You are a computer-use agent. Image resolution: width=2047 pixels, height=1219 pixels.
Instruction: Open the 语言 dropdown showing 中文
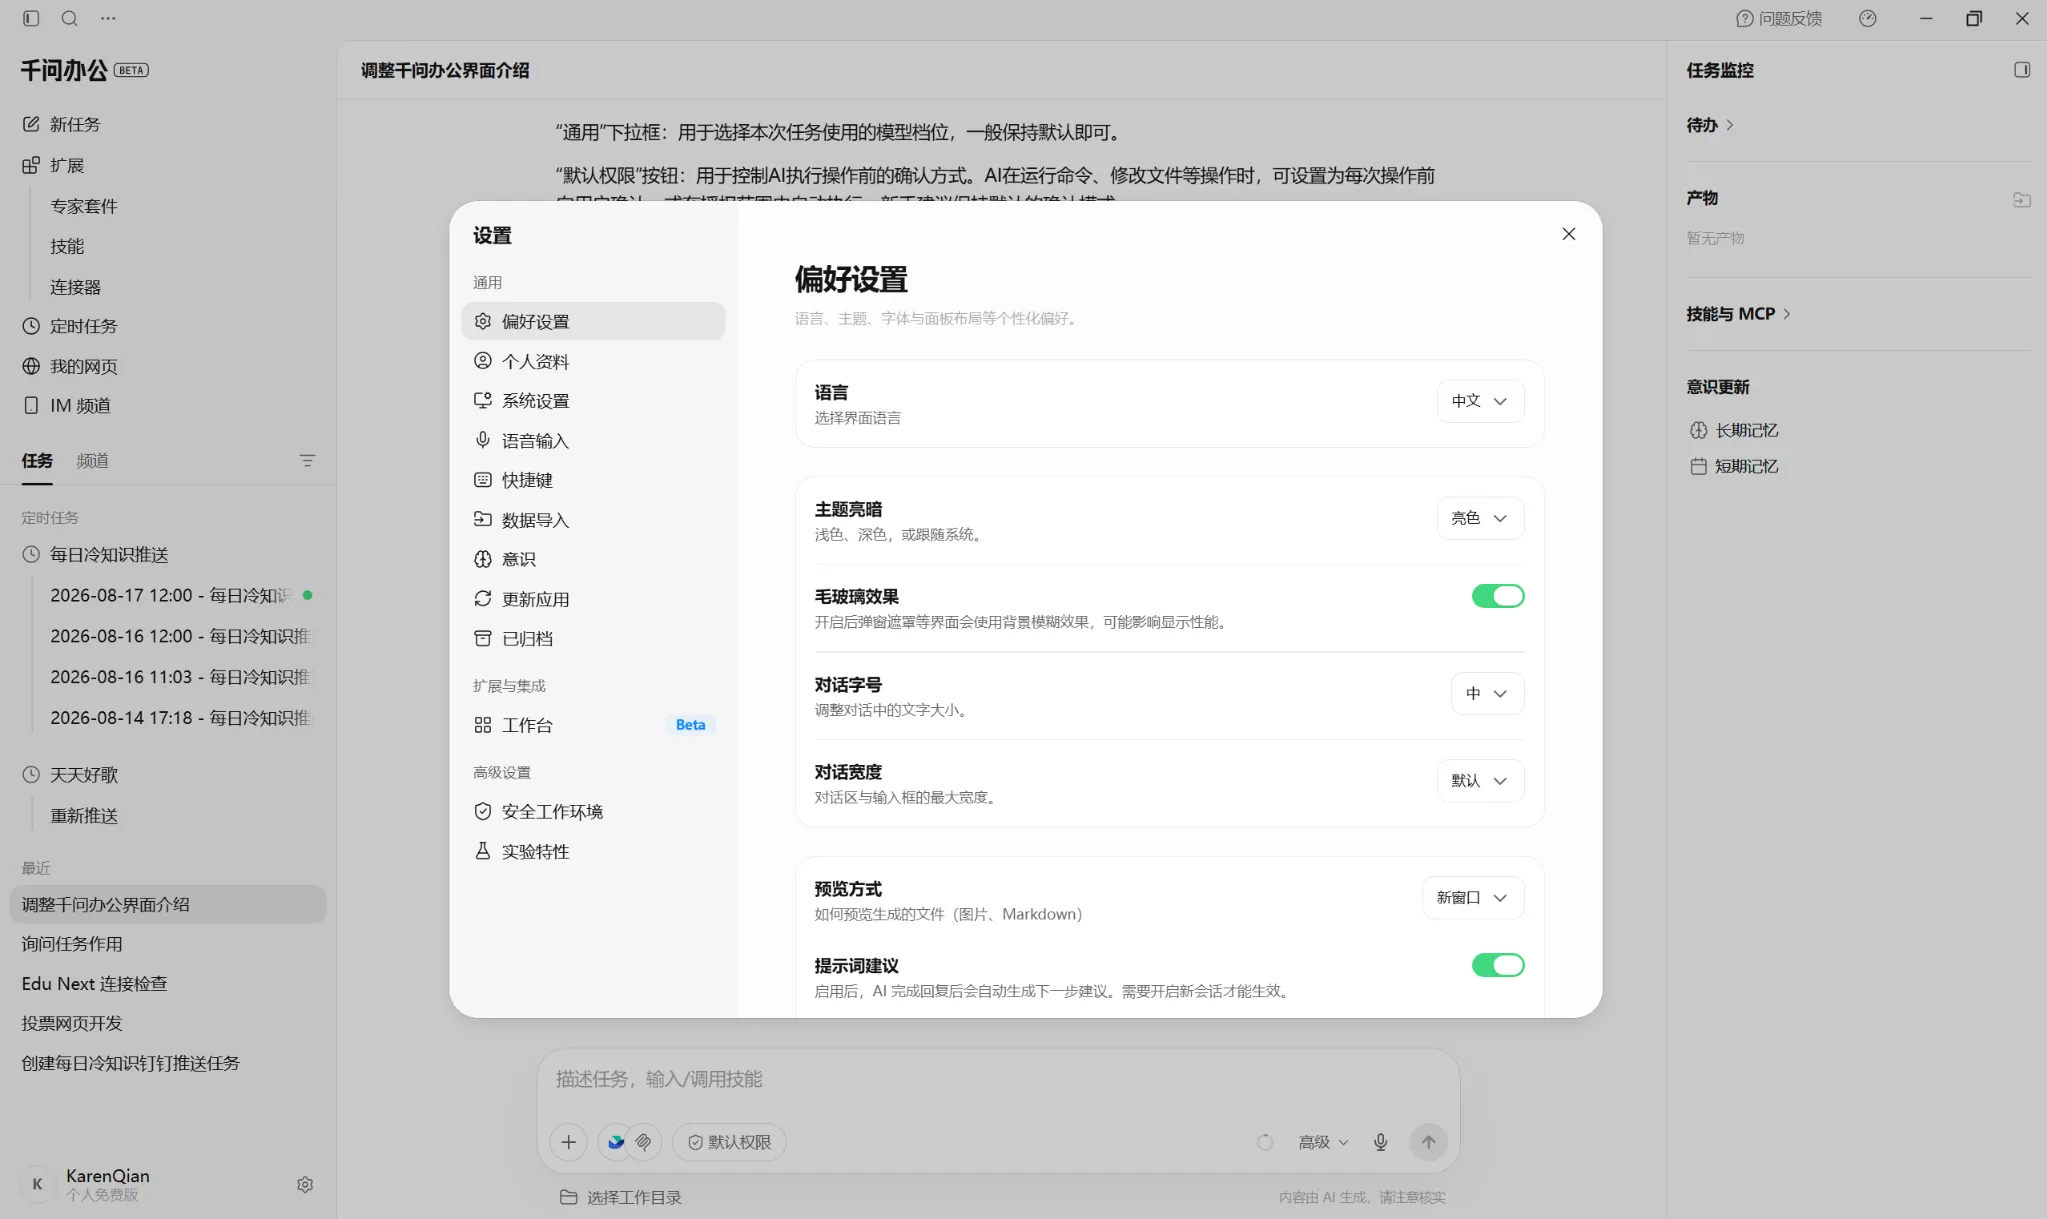tap(1480, 401)
